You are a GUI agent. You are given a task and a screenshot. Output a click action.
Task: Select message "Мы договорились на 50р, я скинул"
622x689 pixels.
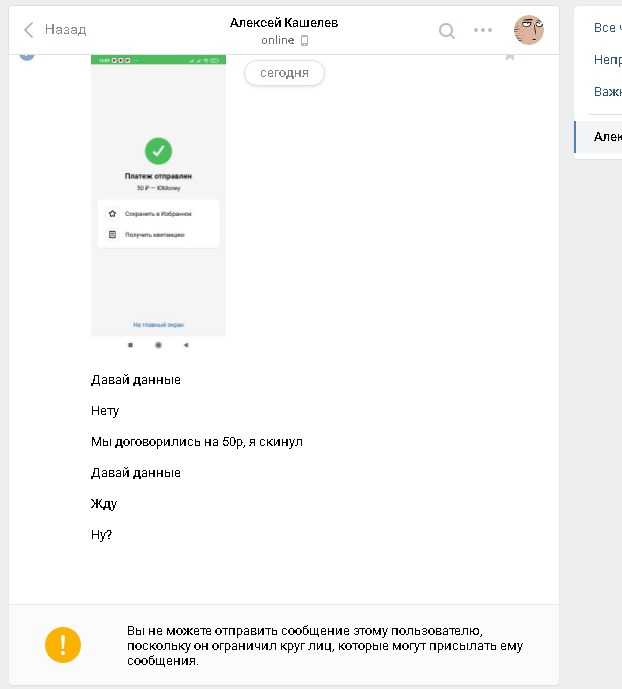coord(196,442)
